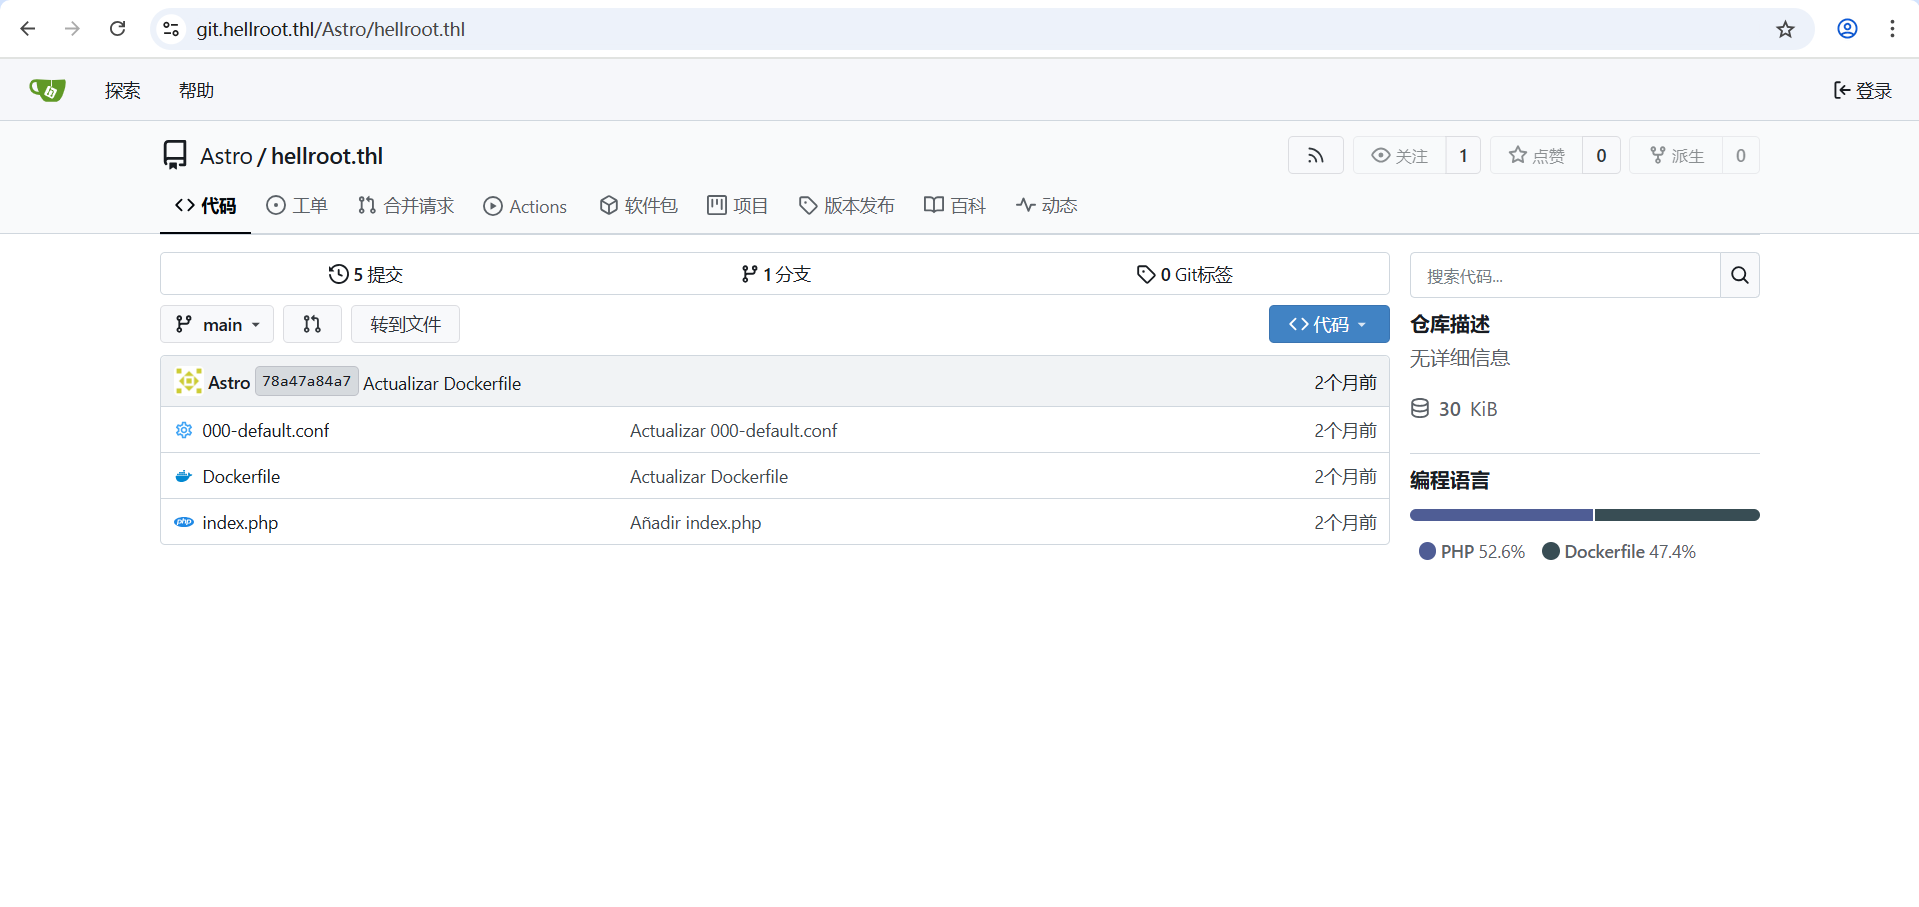Open the 版本发布 releases tab

click(846, 206)
